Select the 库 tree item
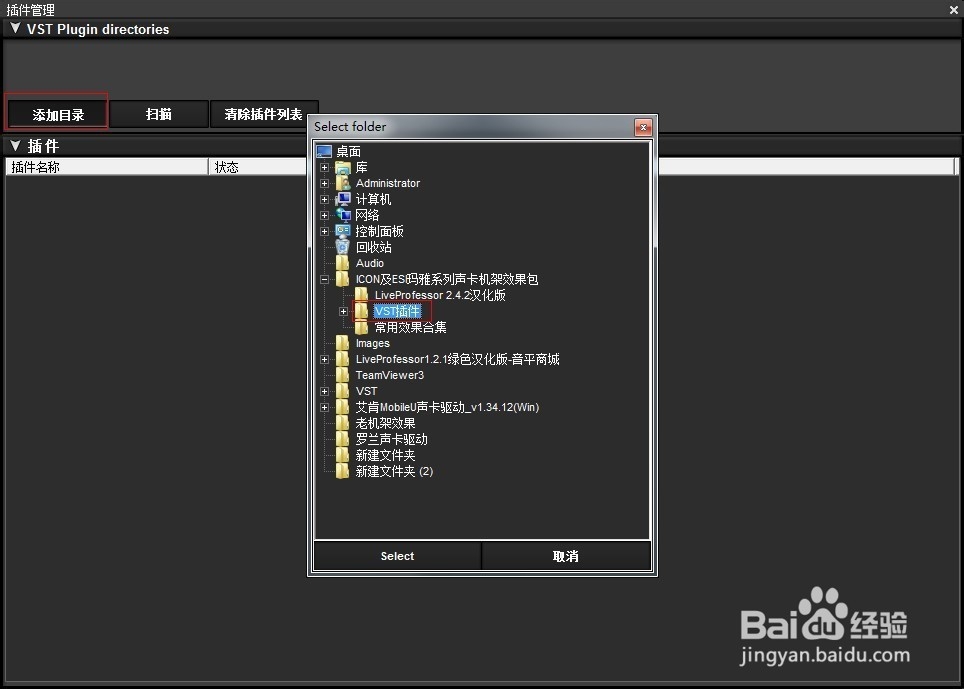Viewport: 964px width, 689px height. pyautogui.click(x=362, y=167)
